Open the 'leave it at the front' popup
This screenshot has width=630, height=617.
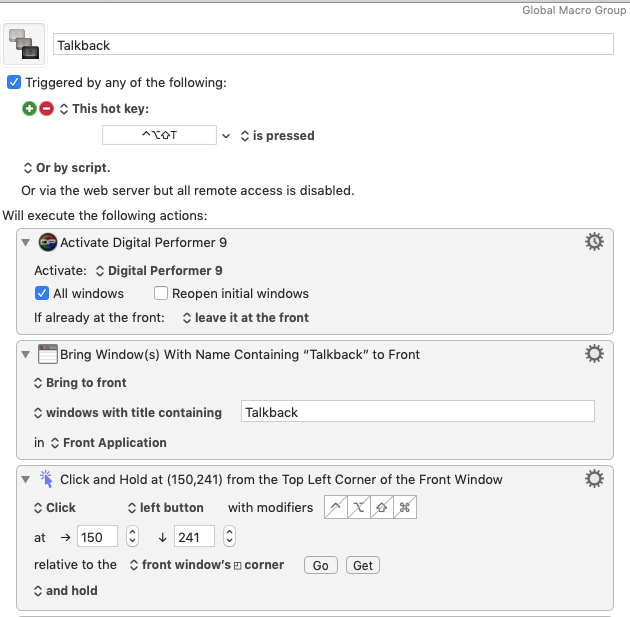click(246, 318)
